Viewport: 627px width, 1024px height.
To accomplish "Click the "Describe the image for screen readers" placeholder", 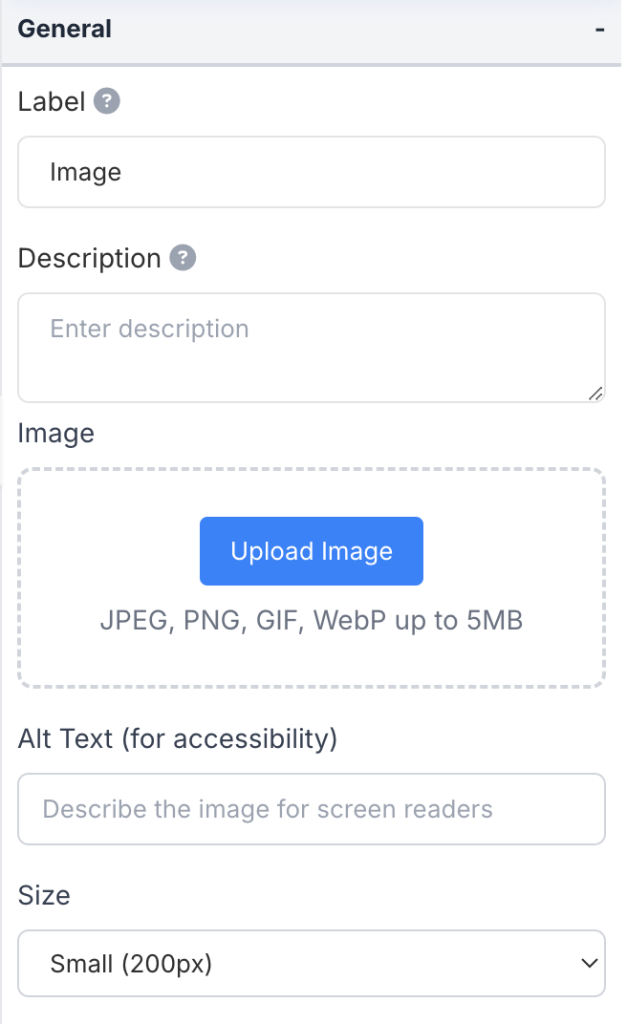I will coord(267,808).
